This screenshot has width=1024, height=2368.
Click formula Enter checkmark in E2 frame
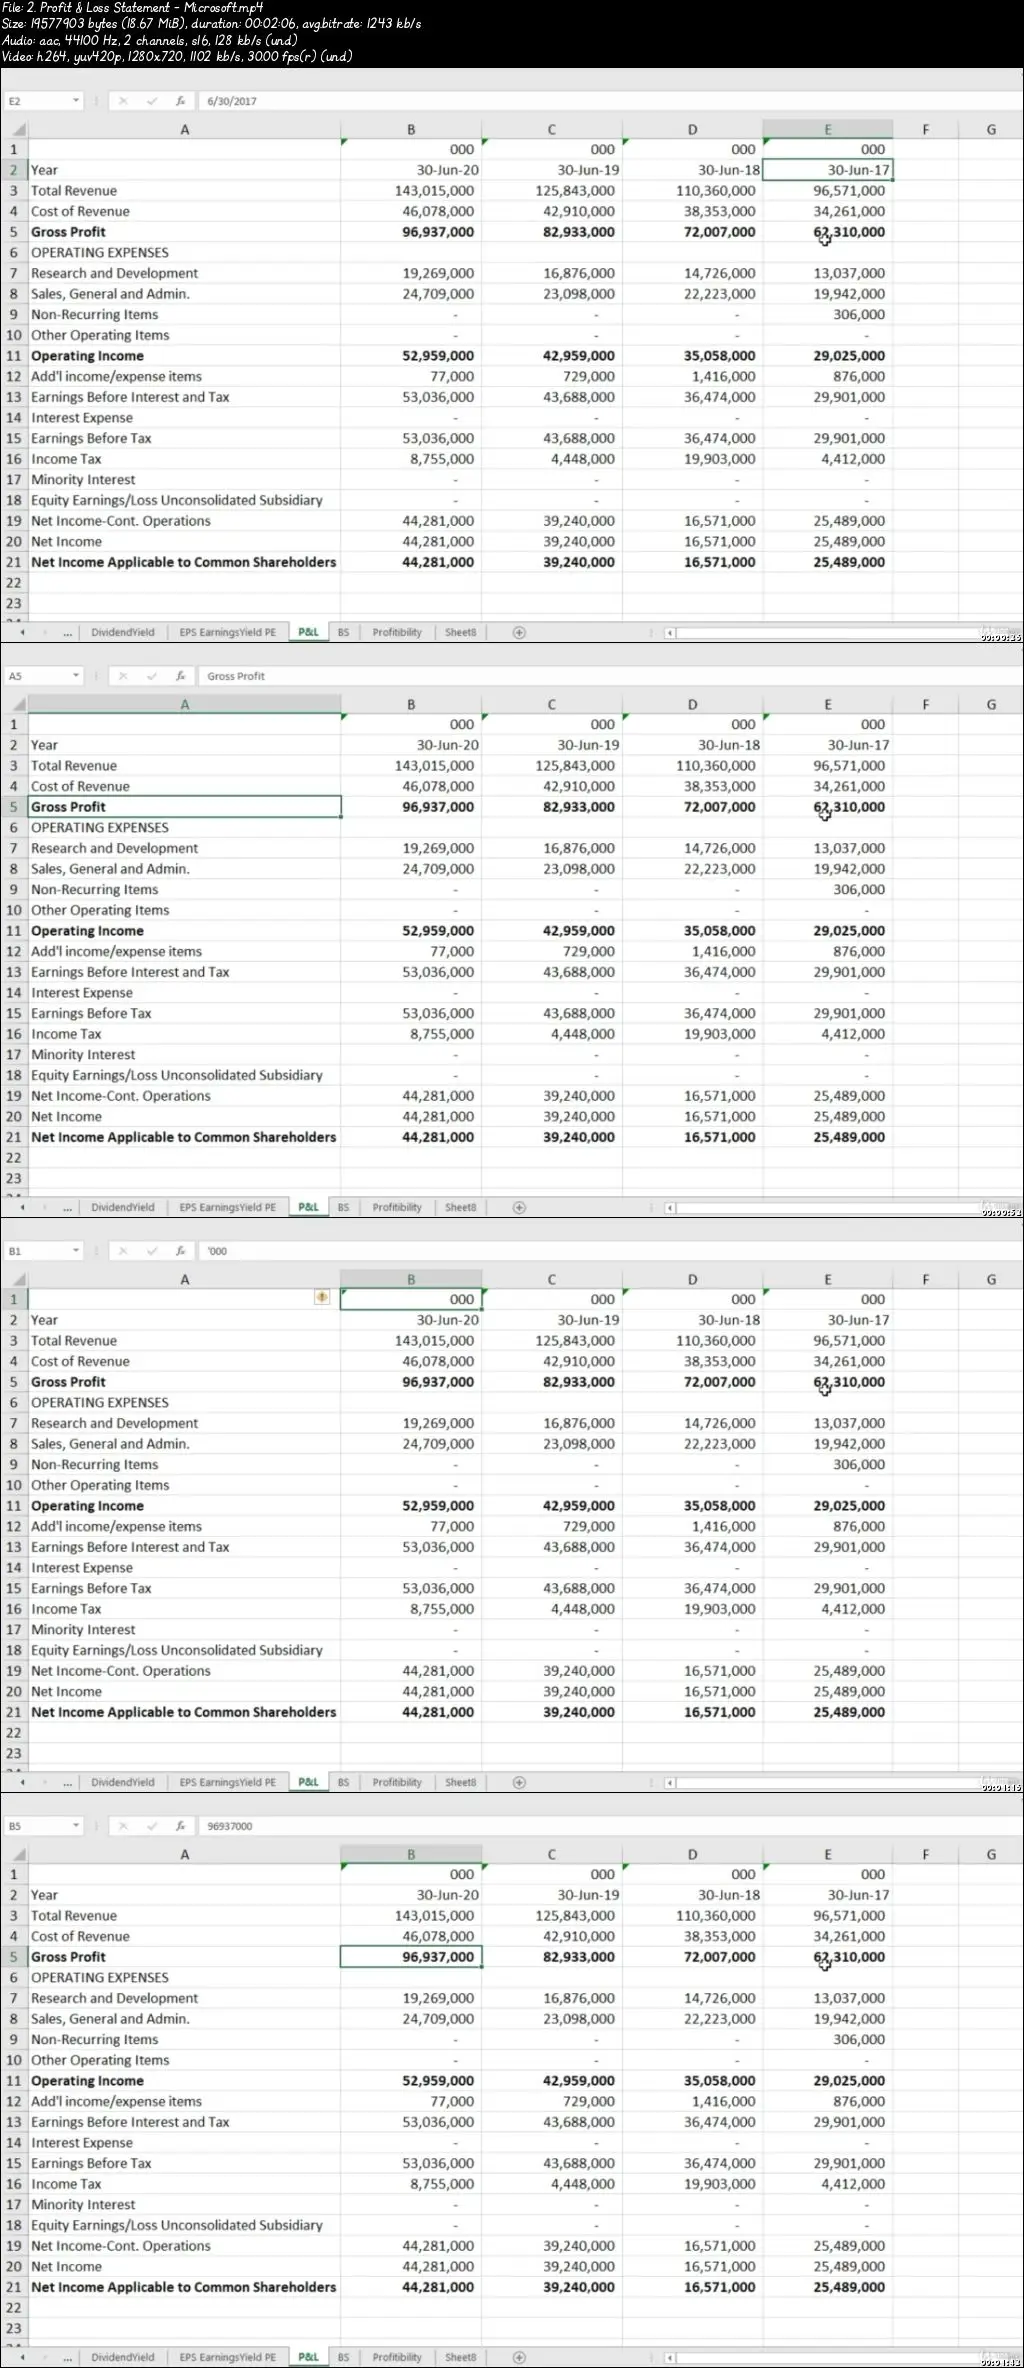pyautogui.click(x=152, y=101)
